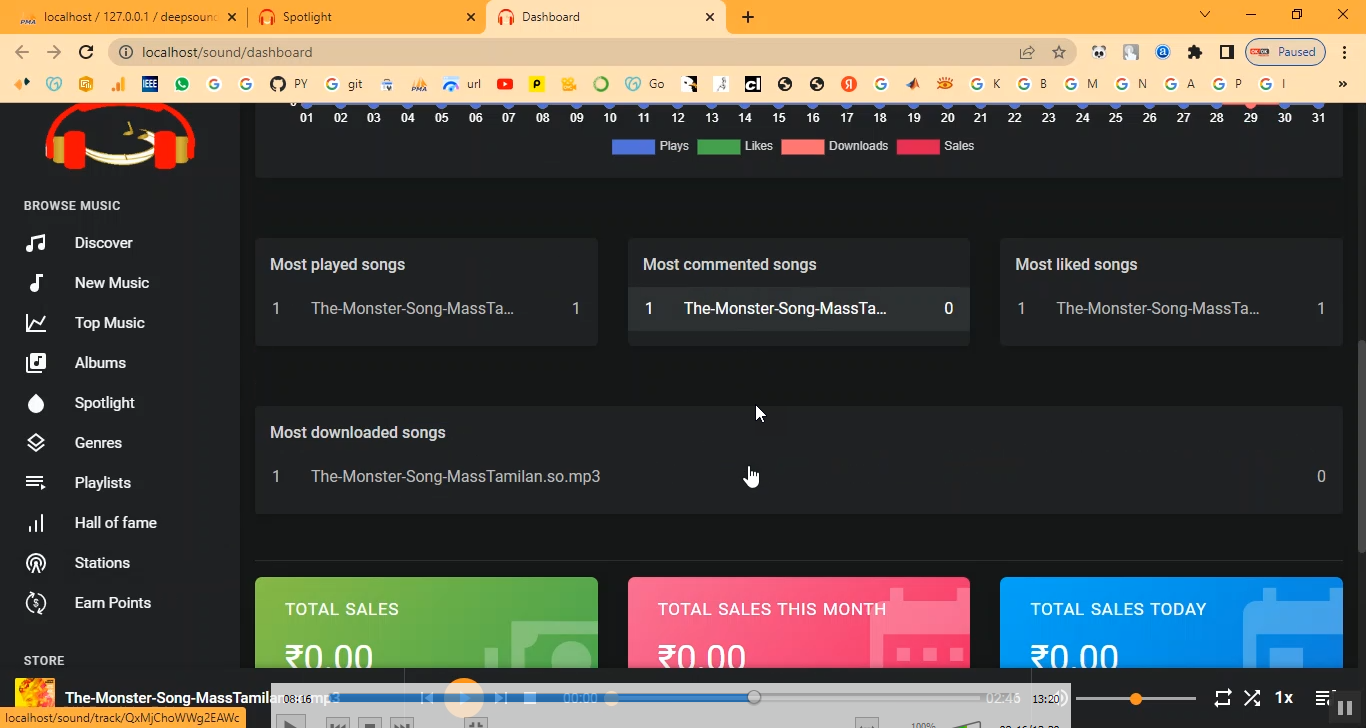1366x728 pixels.
Task: Open Discover from the sidebar
Action: click(x=103, y=243)
